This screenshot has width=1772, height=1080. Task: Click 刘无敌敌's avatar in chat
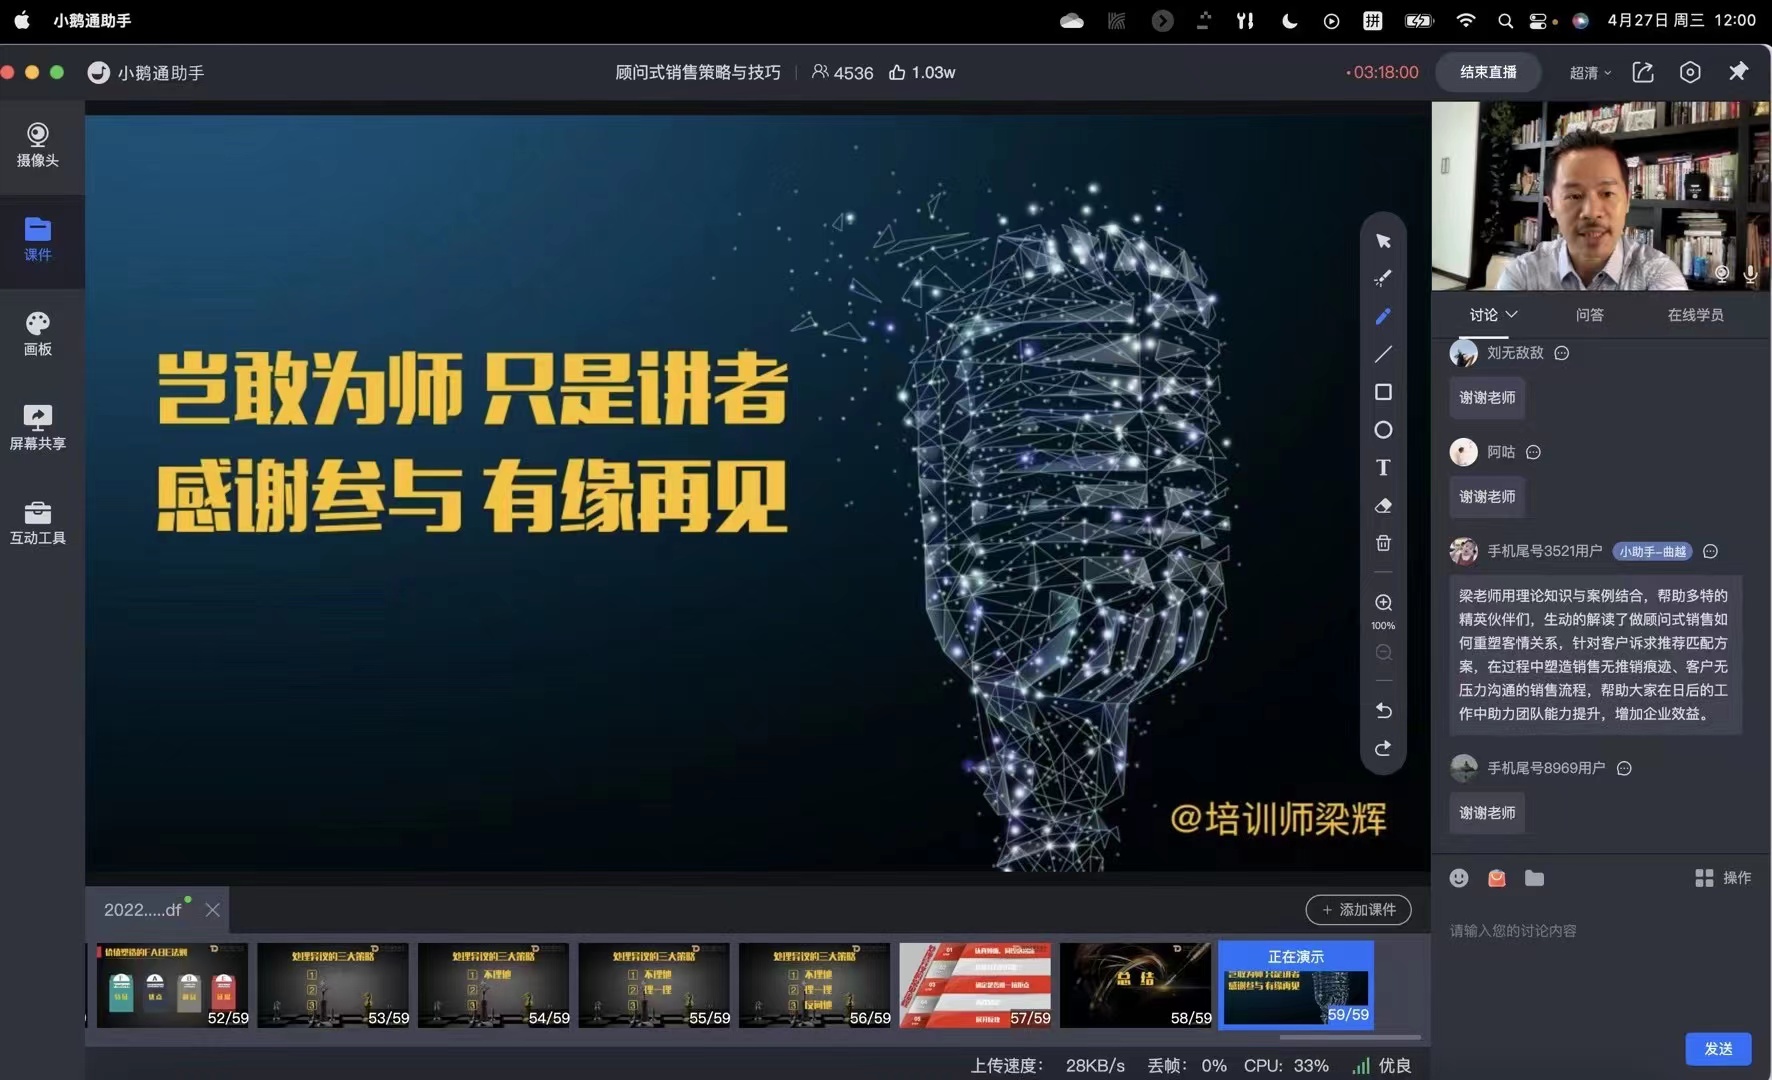coord(1463,353)
